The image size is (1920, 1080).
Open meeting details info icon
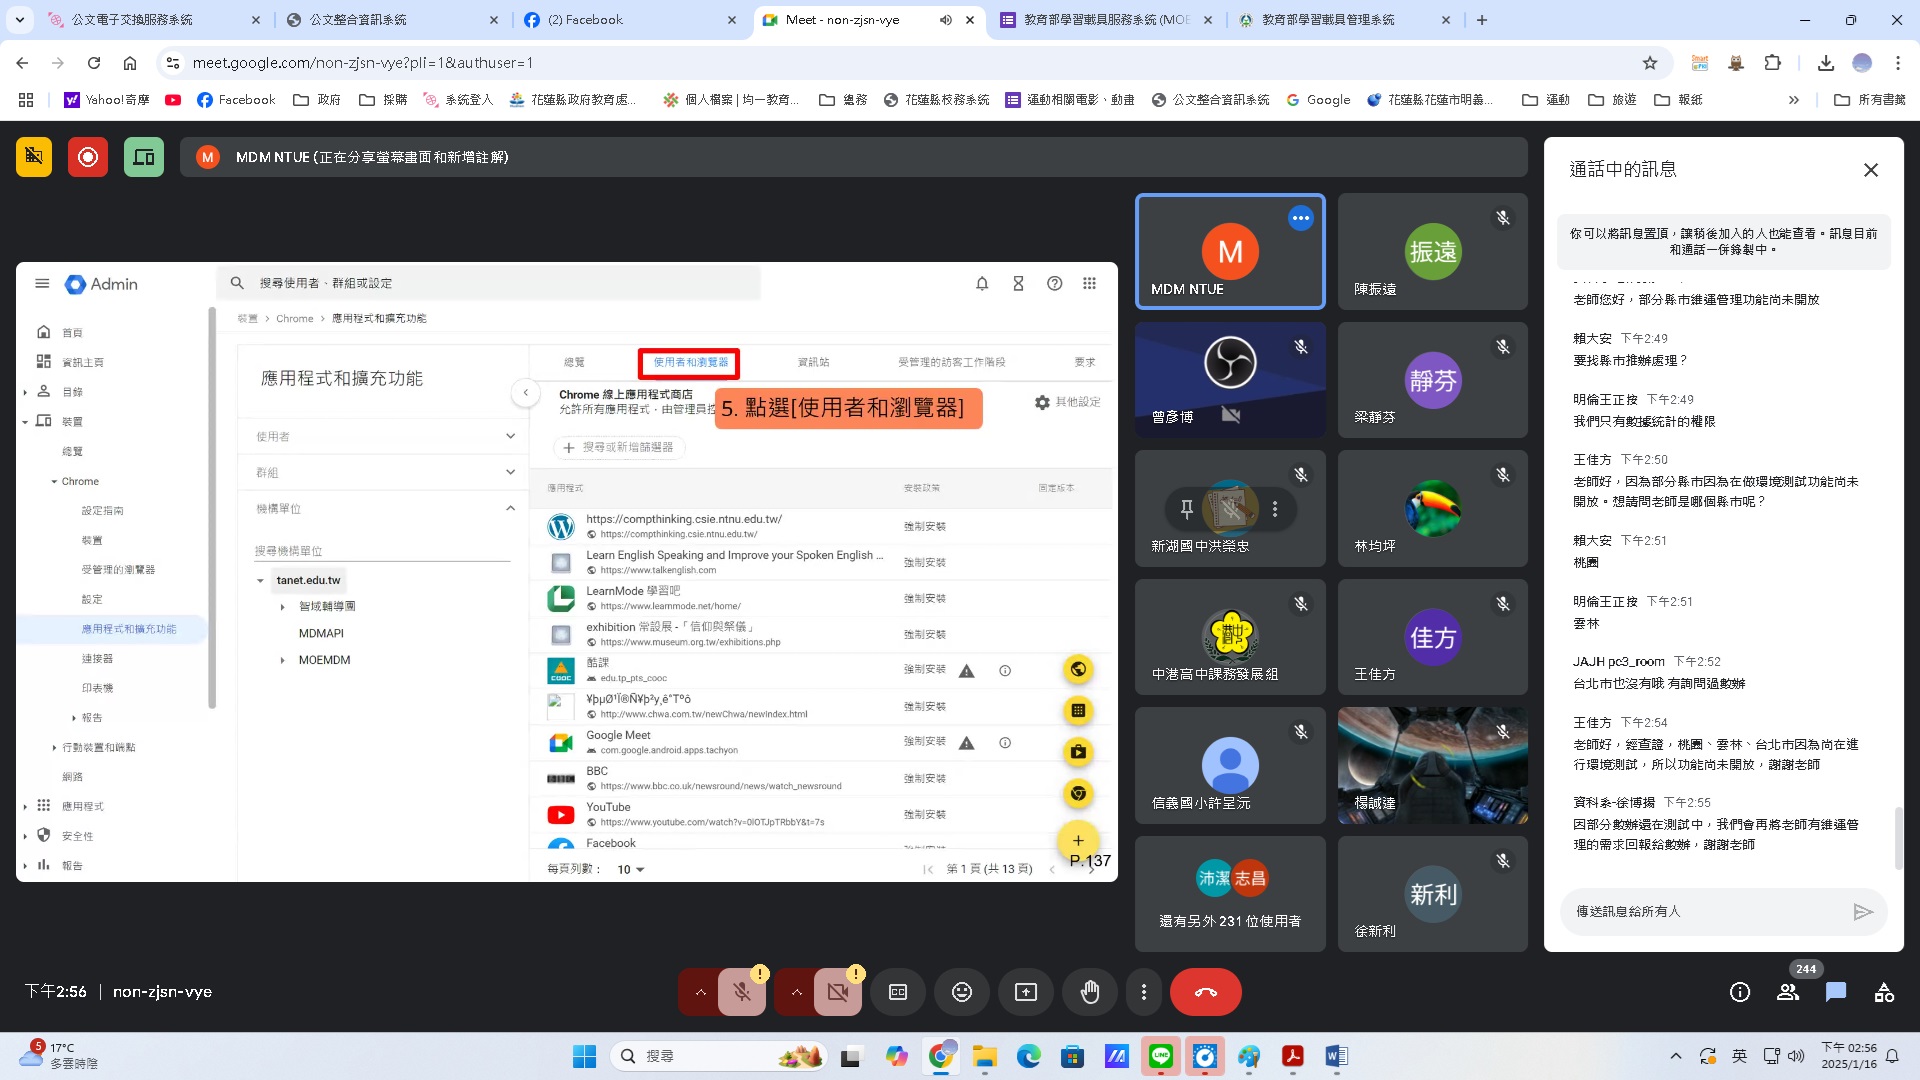click(1740, 992)
